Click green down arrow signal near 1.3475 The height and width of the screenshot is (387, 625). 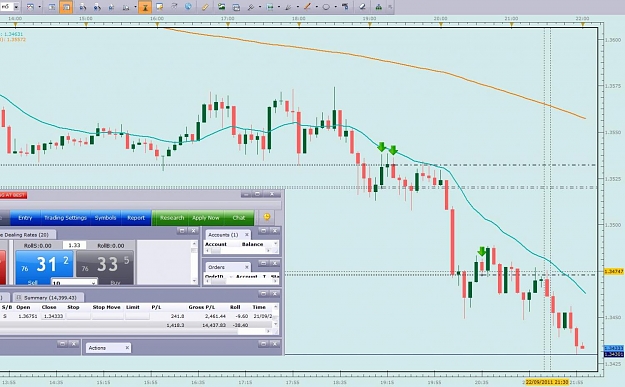coord(482,251)
